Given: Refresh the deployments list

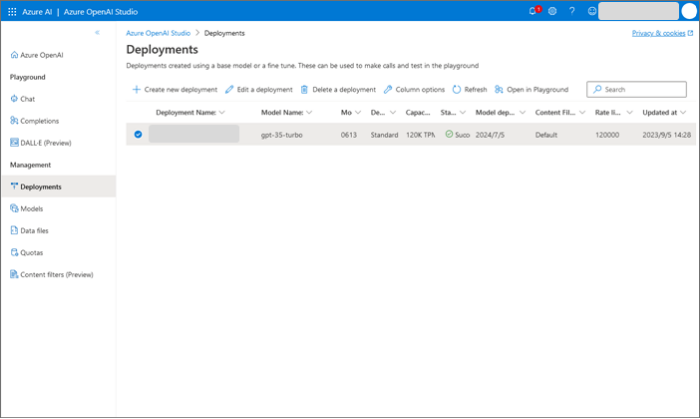Looking at the screenshot, I should coord(470,90).
